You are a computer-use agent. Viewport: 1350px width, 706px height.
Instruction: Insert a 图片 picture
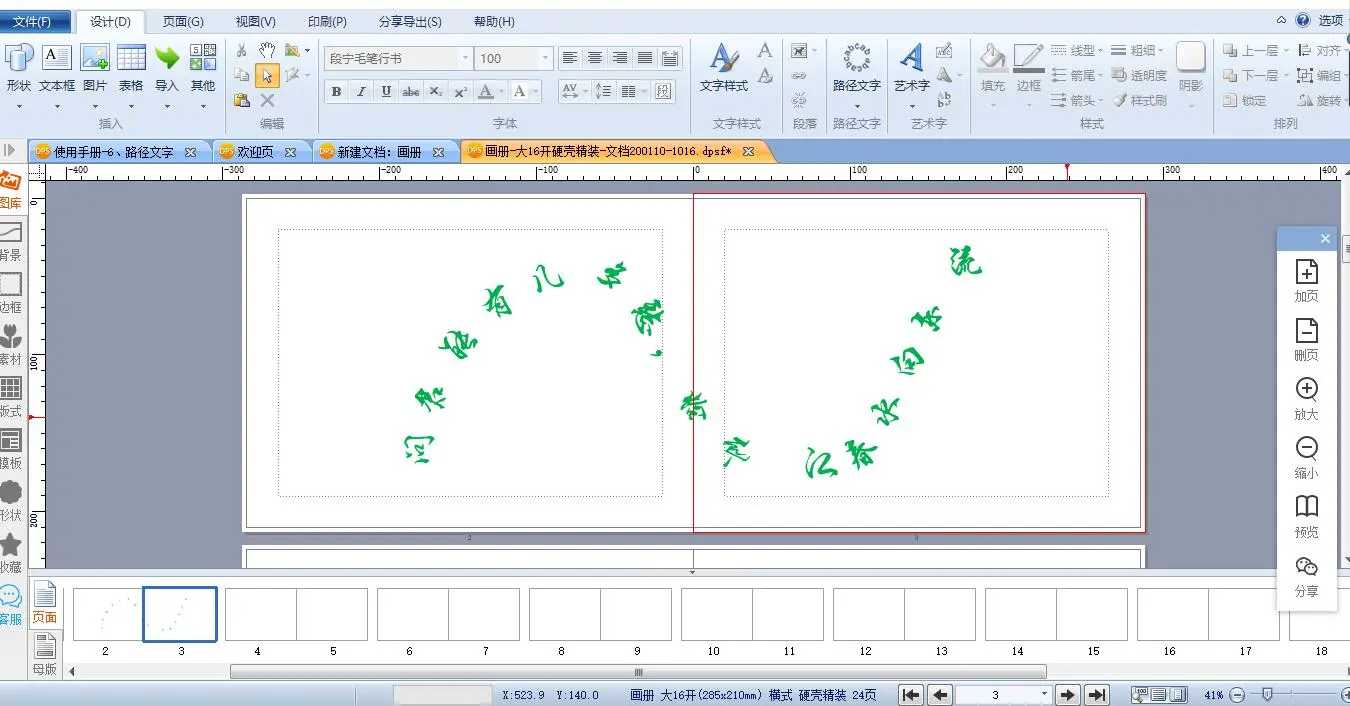pyautogui.click(x=95, y=67)
